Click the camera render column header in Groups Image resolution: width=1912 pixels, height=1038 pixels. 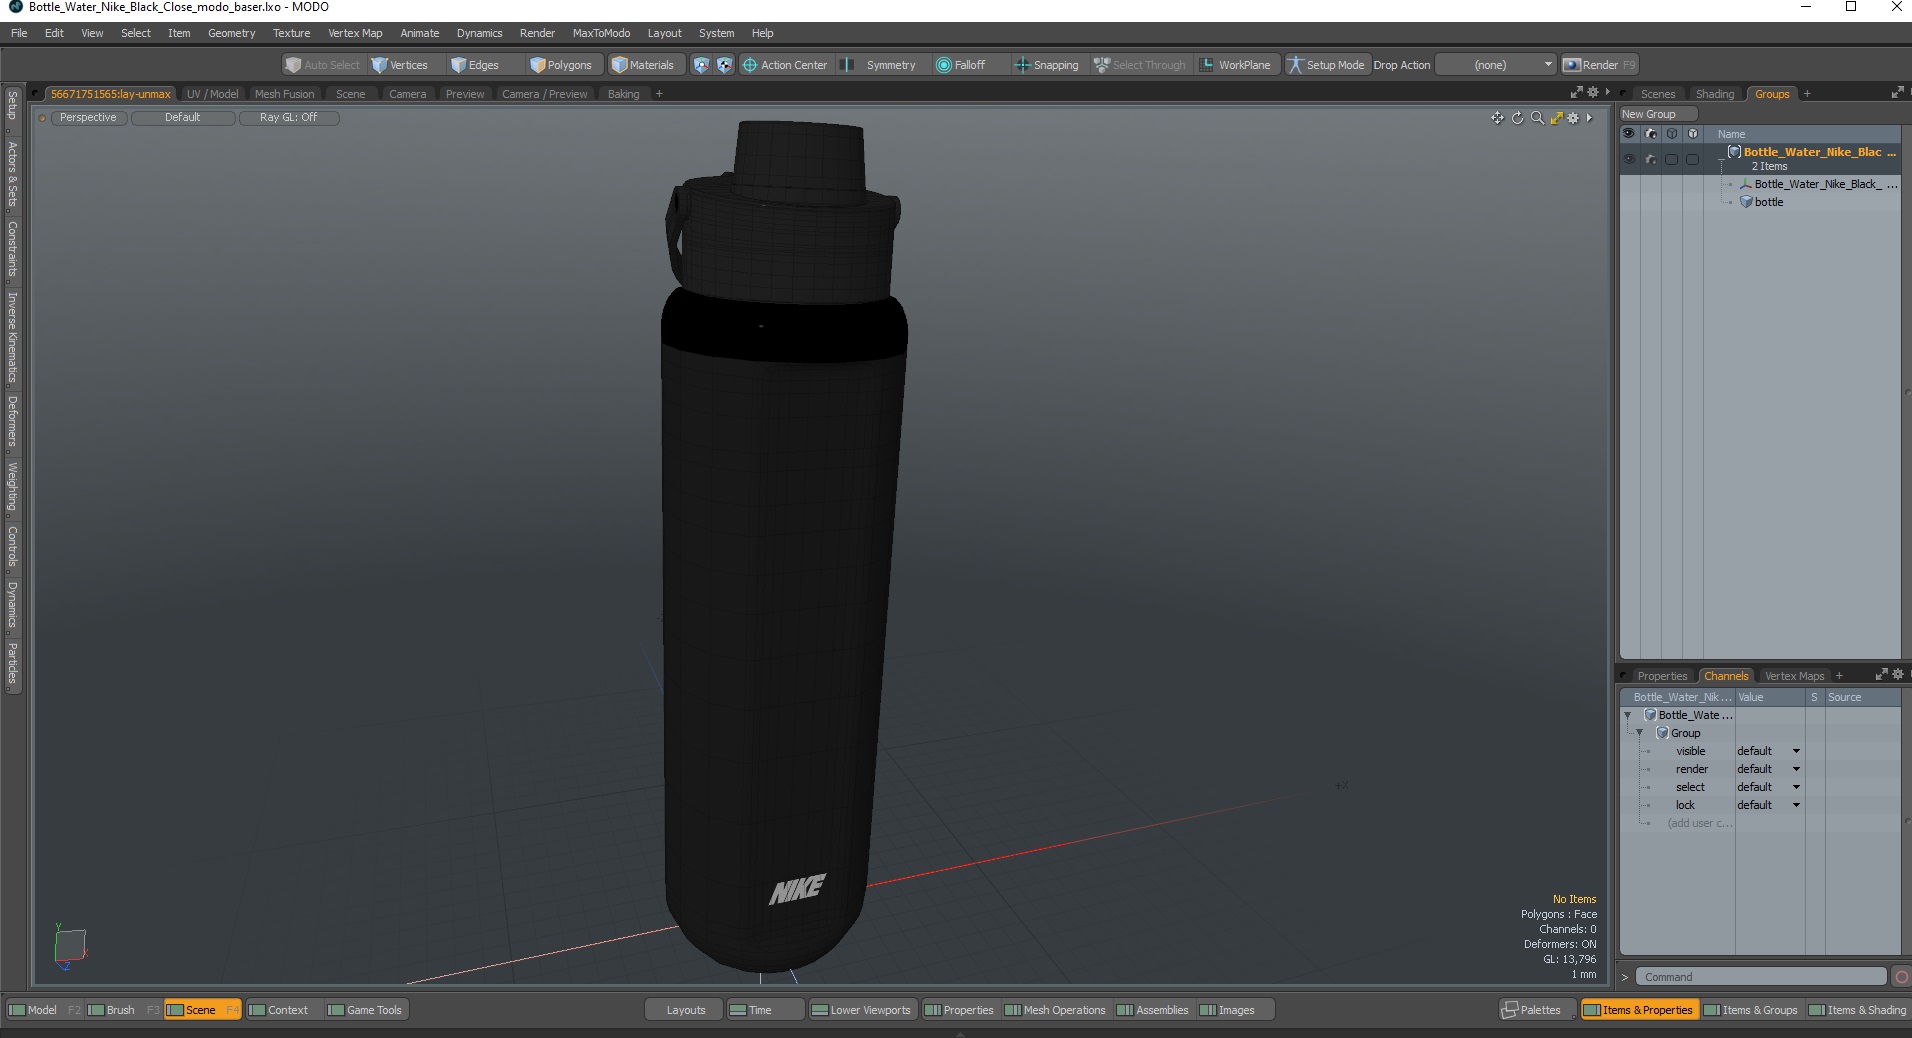click(x=1650, y=134)
